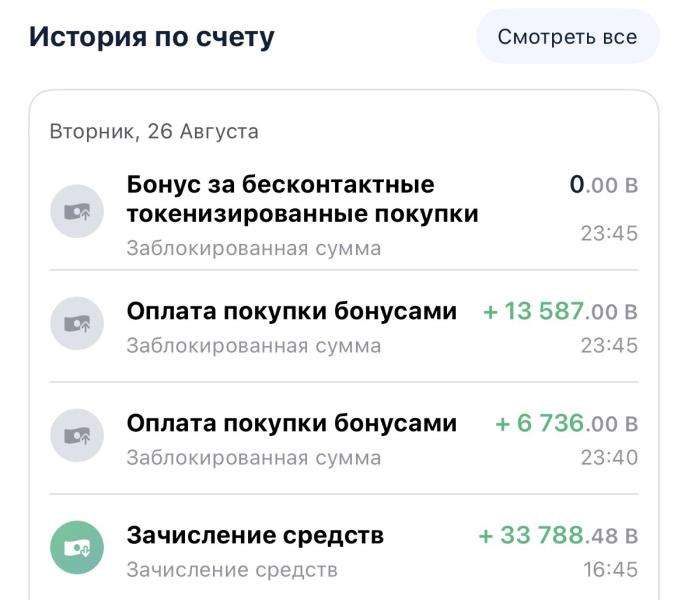Click the gray icon of the 6 736 transaction
Image resolution: width=687 pixels, height=600 pixels.
click(77, 435)
